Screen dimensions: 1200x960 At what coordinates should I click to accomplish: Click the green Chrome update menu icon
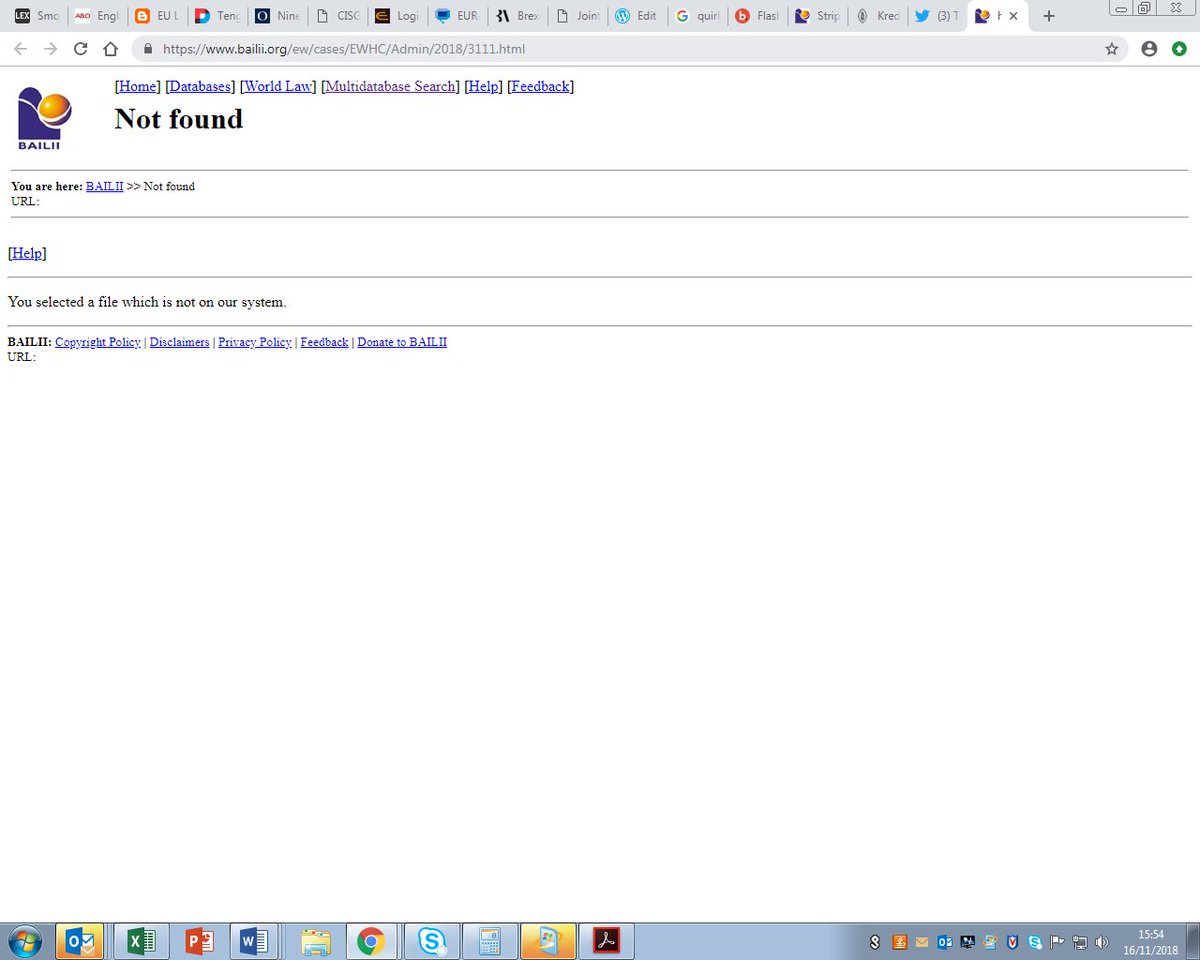(1179, 48)
